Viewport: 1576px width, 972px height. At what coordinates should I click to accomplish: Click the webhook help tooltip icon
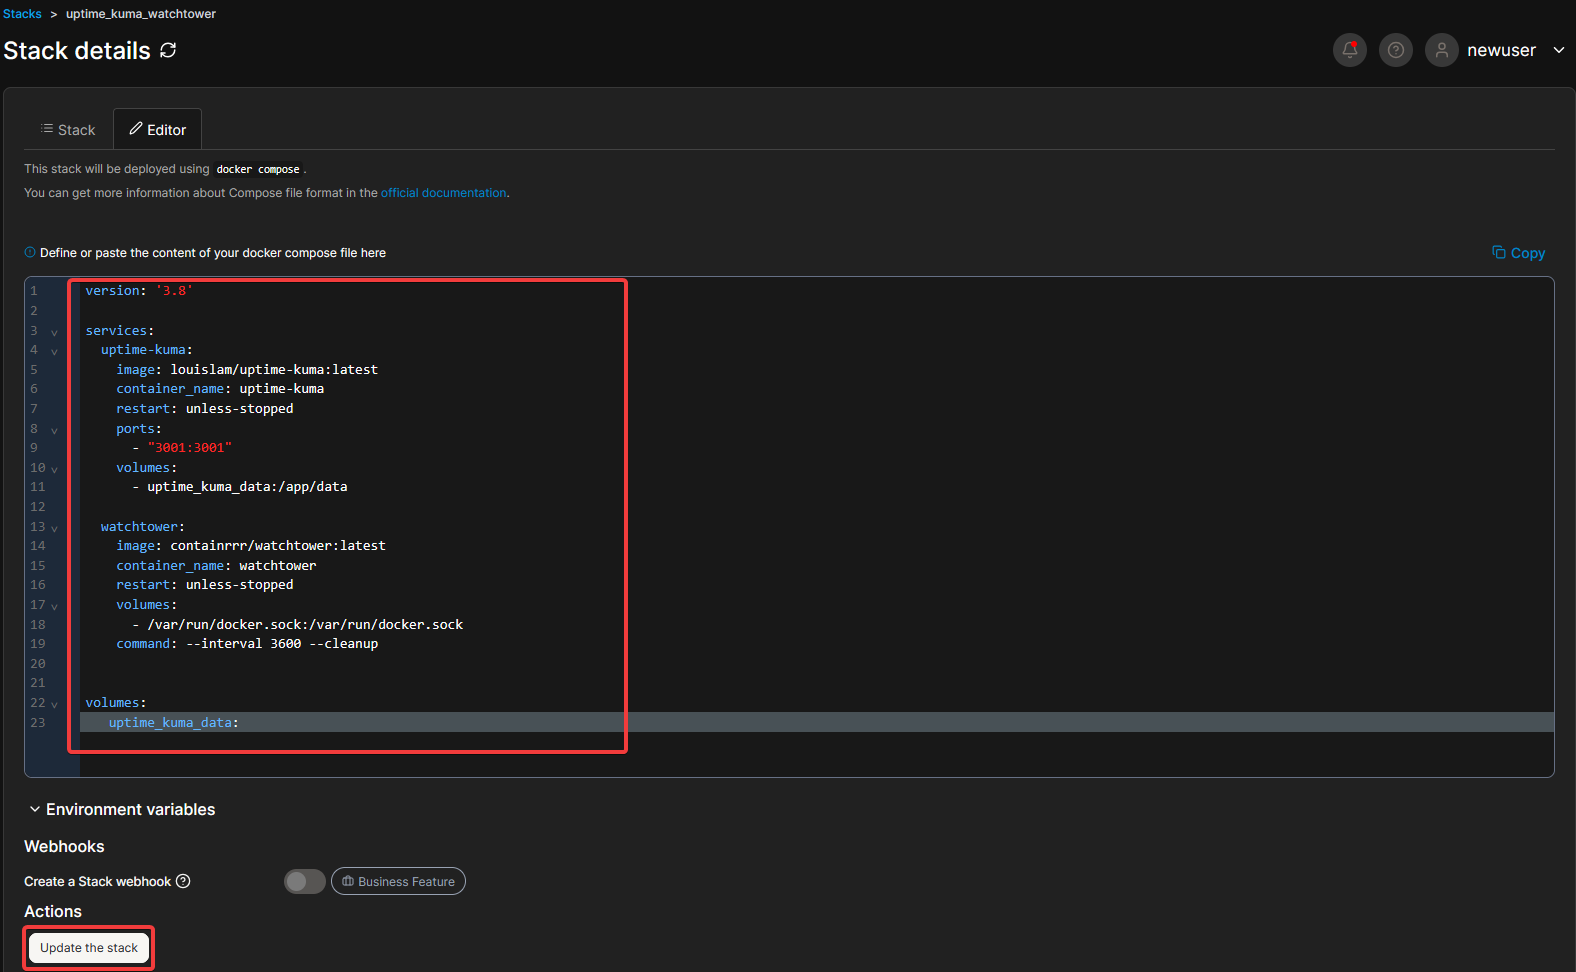tap(183, 881)
